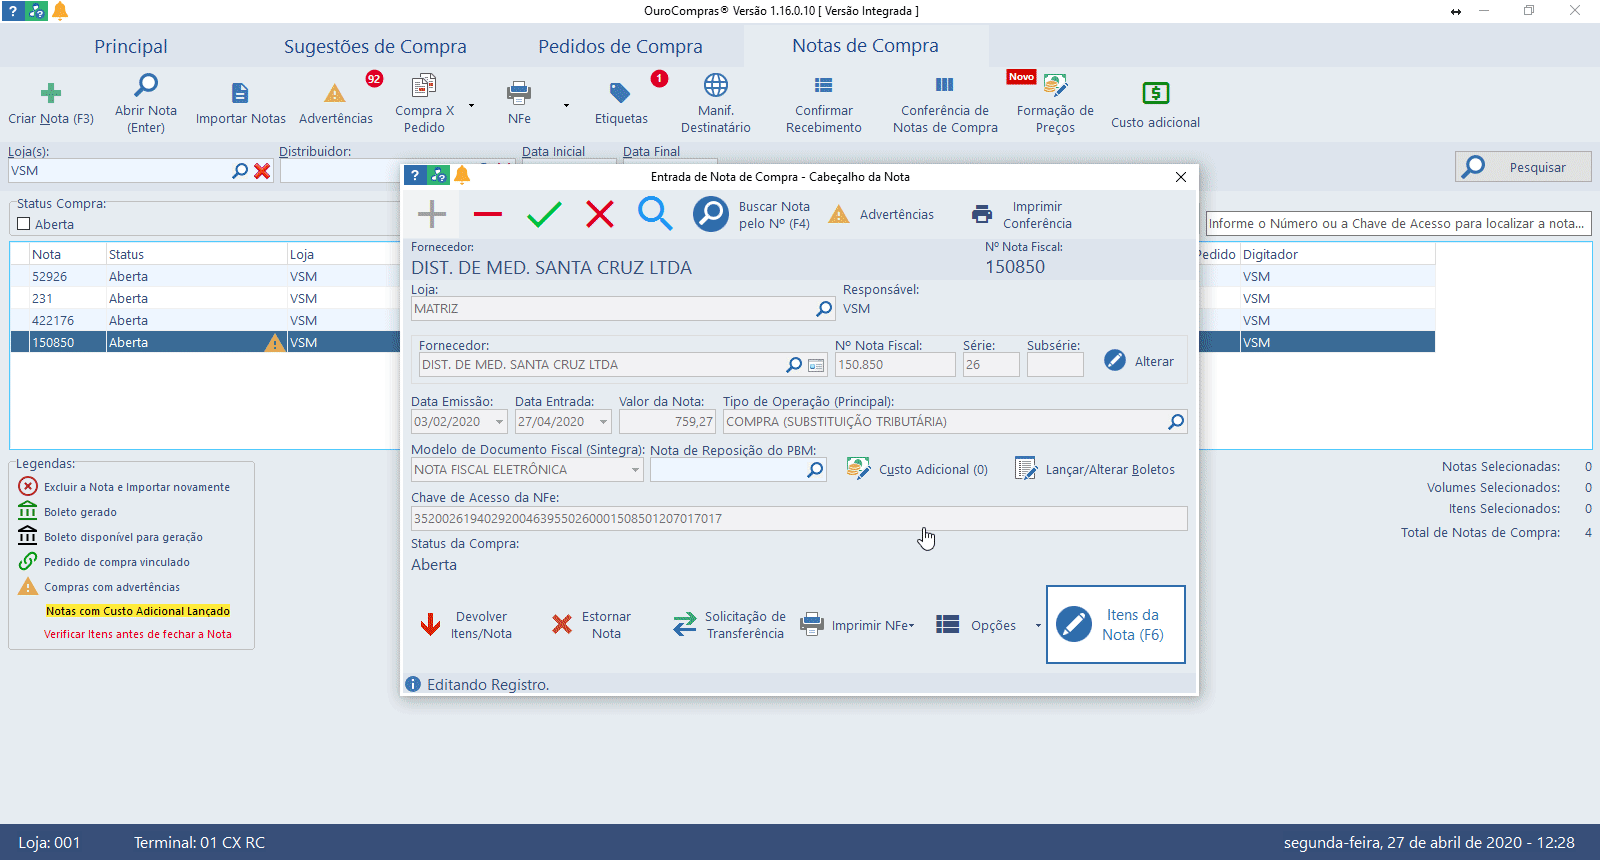Click Lançar/Alterar Boletos button
Image resolution: width=1600 pixels, height=860 pixels.
click(x=1095, y=469)
